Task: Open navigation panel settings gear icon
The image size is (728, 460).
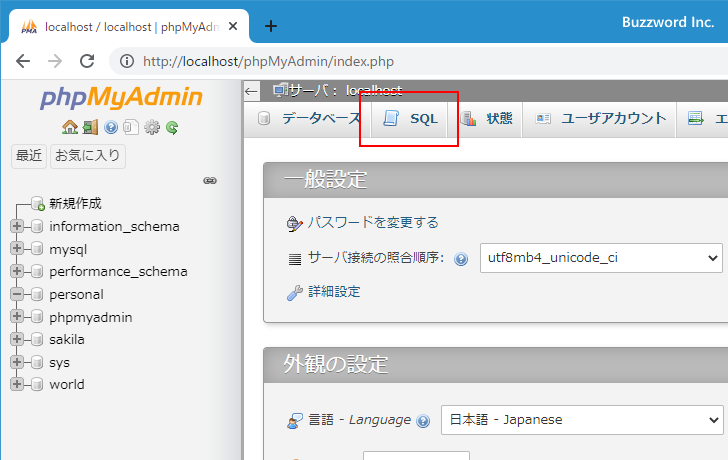Action: [152, 127]
